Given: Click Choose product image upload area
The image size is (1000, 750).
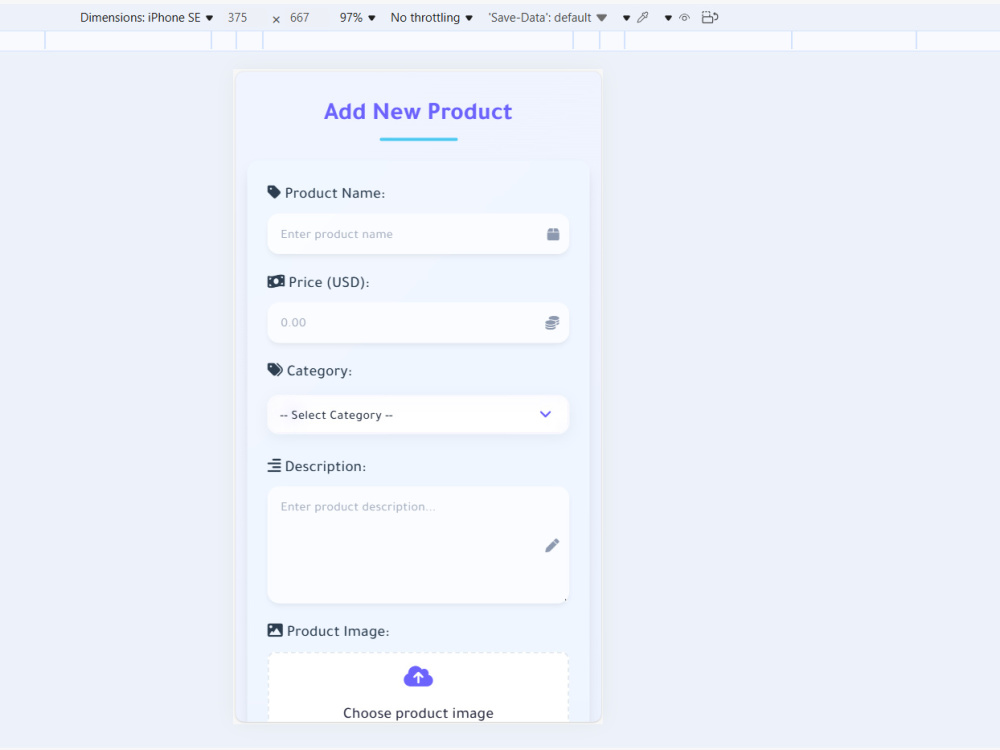Looking at the screenshot, I should point(418,688).
